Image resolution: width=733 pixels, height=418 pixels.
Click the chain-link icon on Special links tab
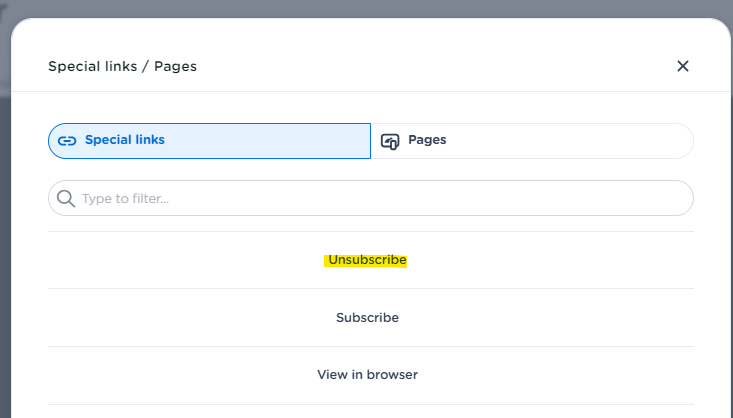pos(67,141)
